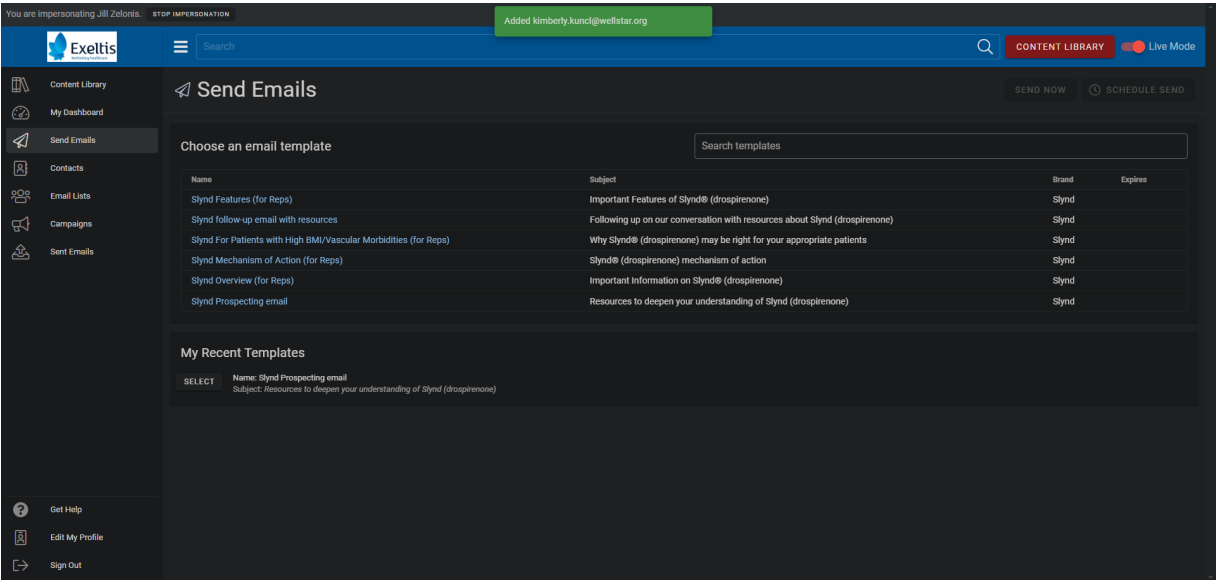Click the Content Library books icon in sidebar
1218x583 pixels.
[x=20, y=84]
